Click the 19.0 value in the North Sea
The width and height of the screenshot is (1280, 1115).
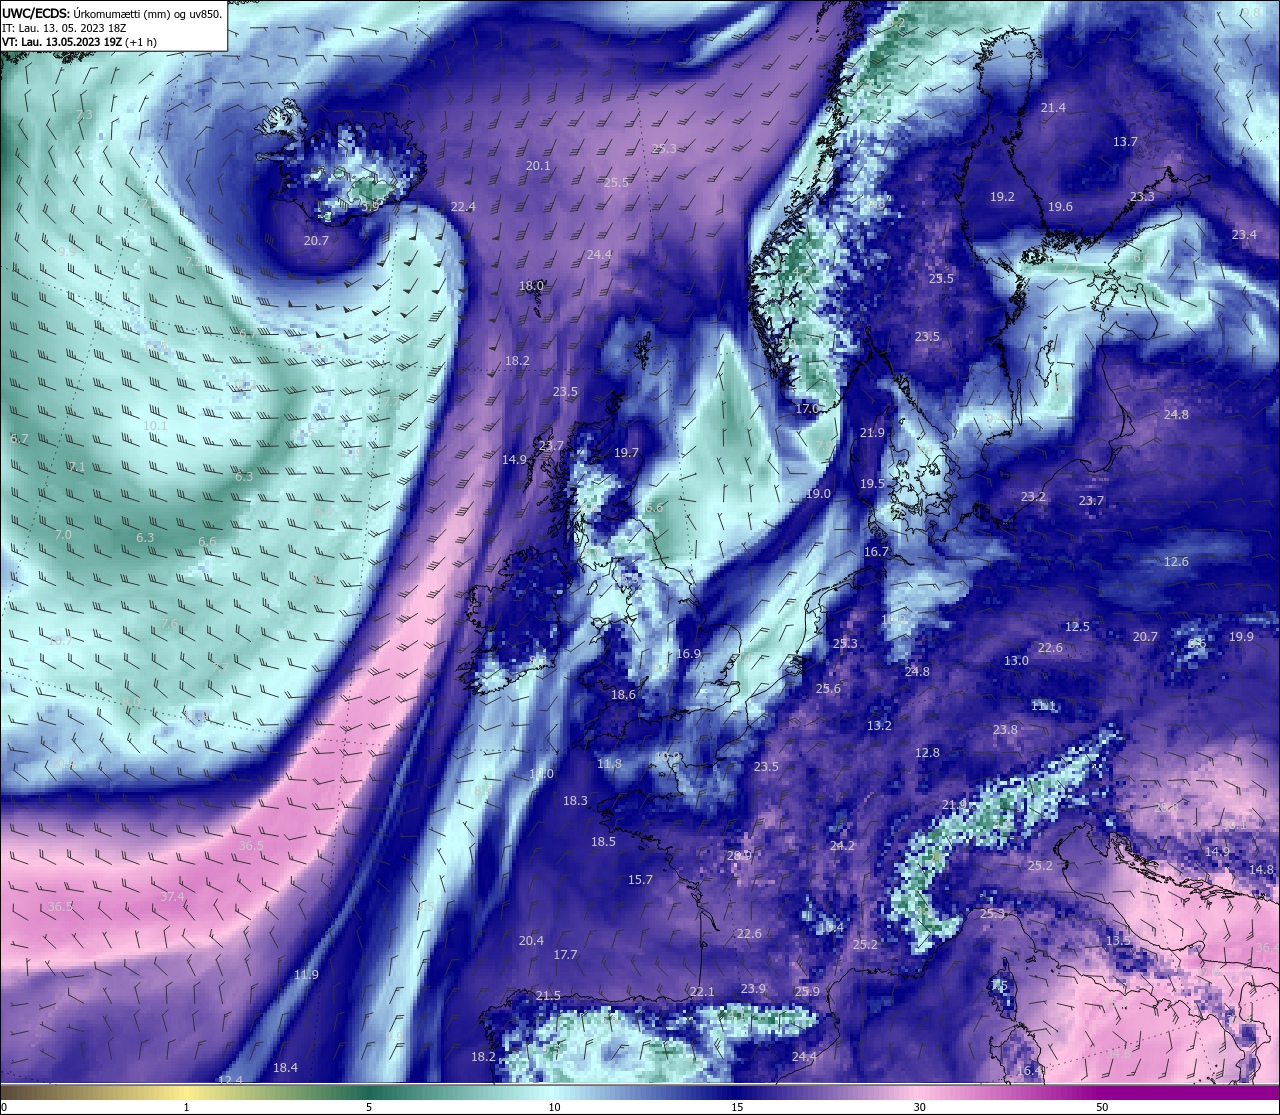(818, 494)
